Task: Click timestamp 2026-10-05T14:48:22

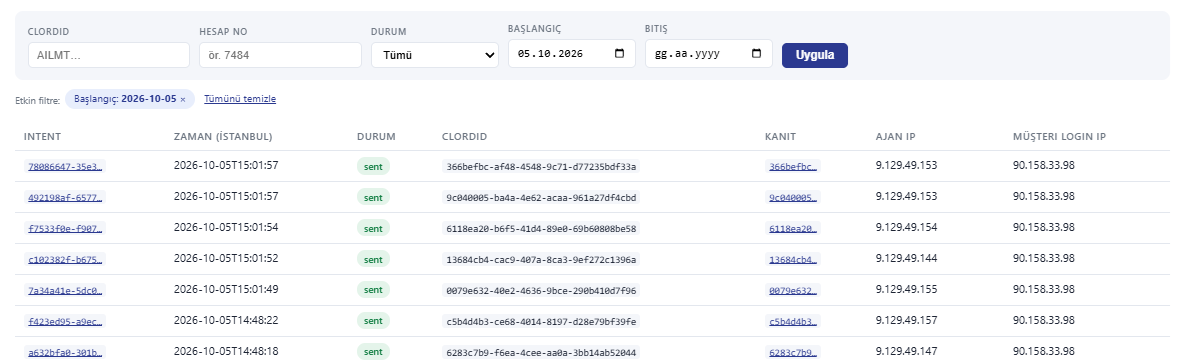Action: [x=226, y=320]
